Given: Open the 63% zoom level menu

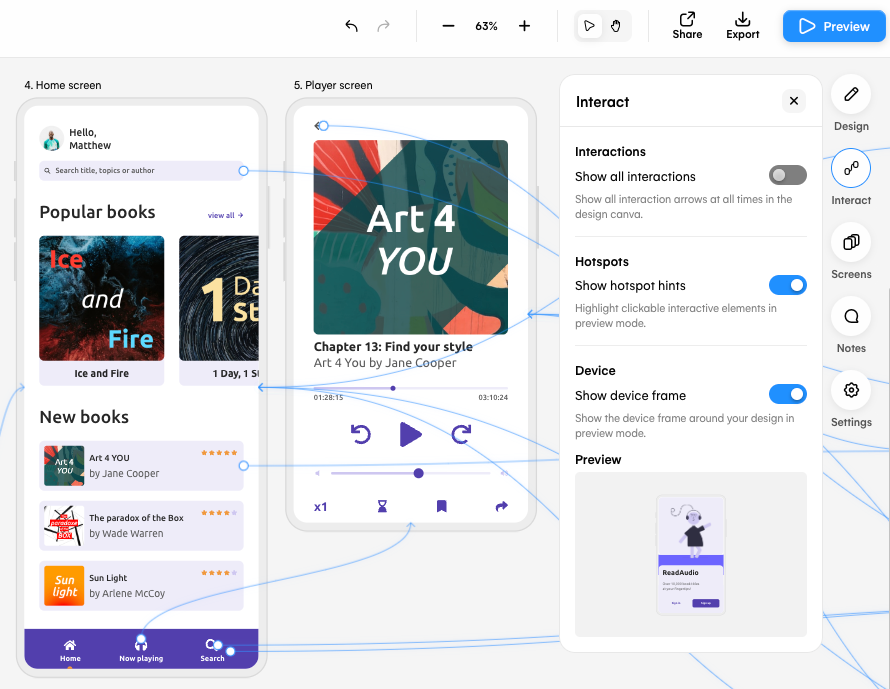Looking at the screenshot, I should [x=486, y=26].
